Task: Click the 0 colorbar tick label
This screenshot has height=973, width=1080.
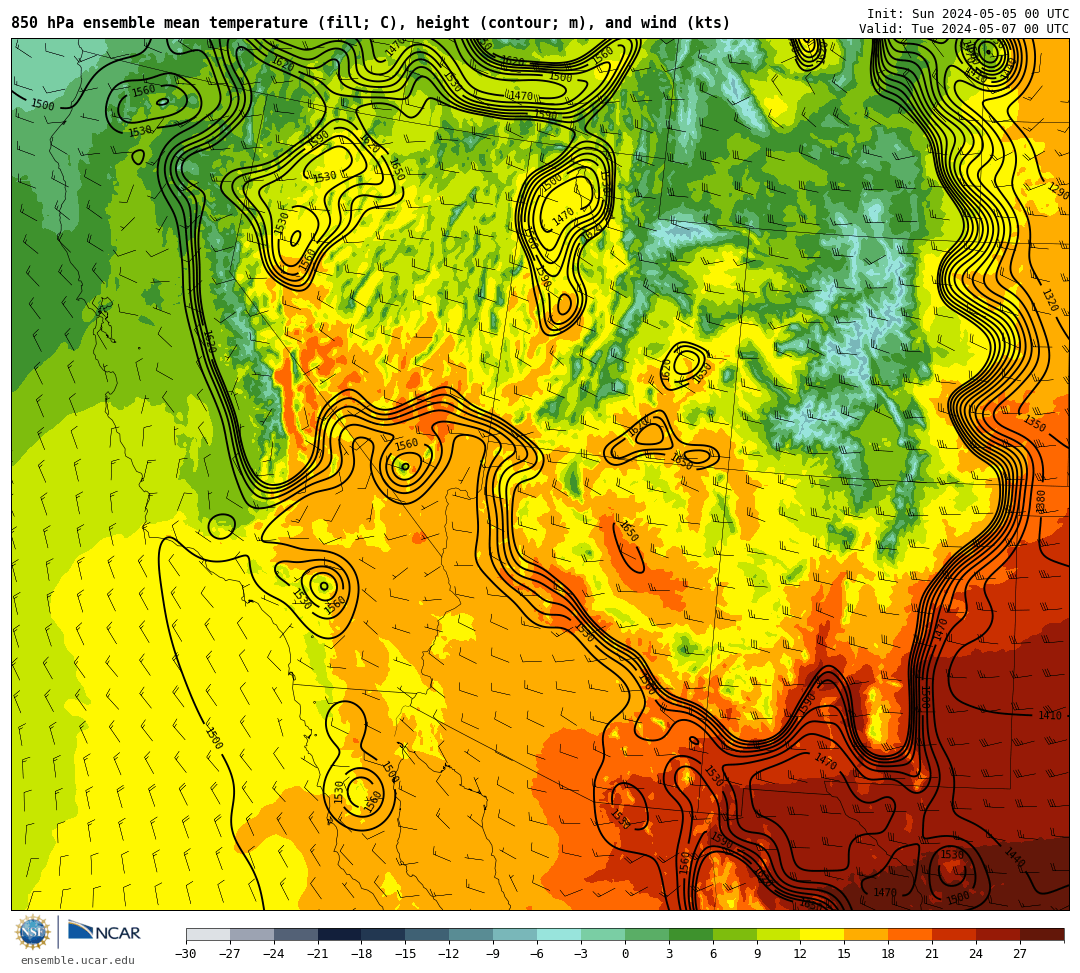Action: 625,954
